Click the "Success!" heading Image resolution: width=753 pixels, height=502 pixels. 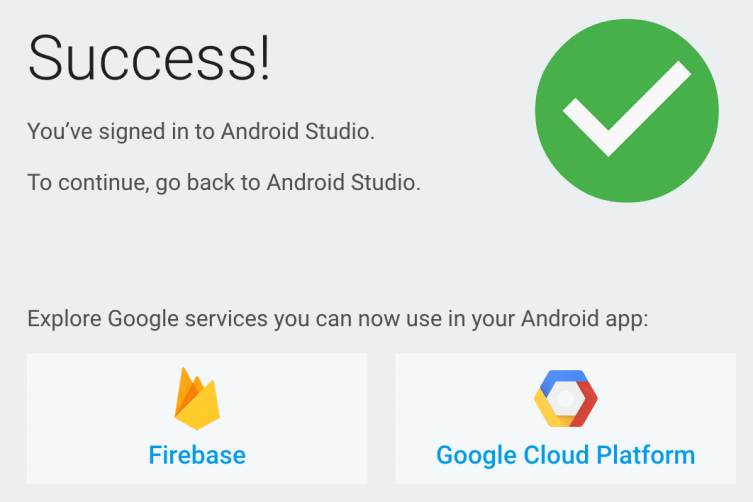(149, 58)
